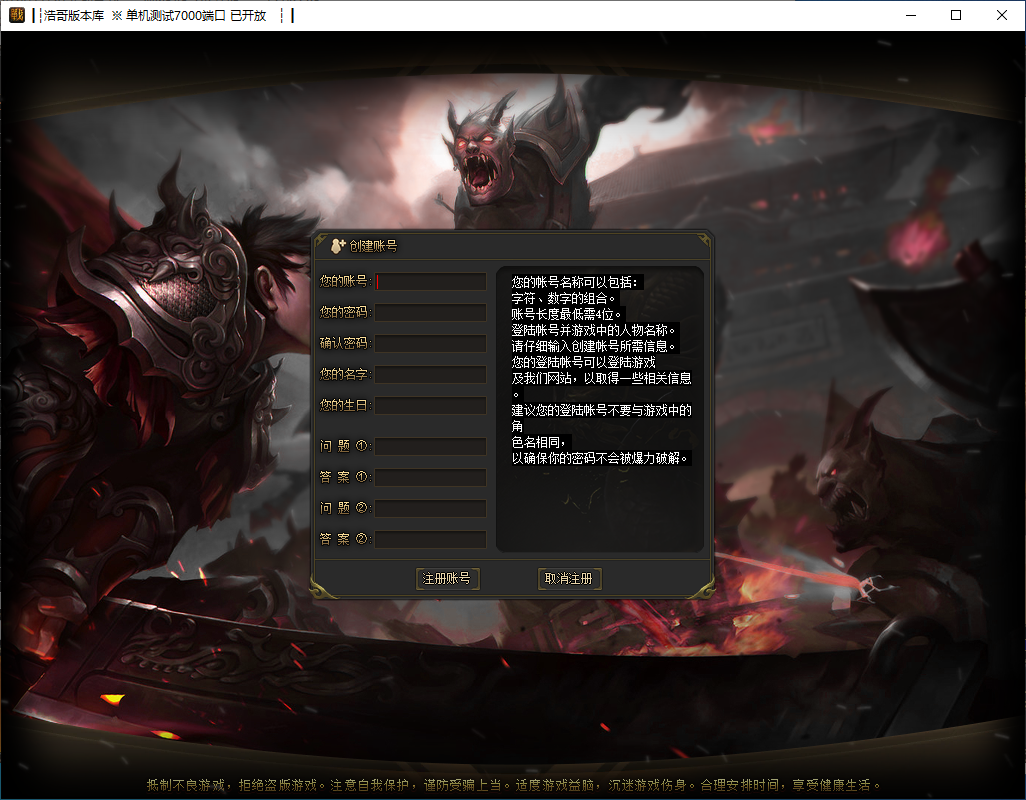The image size is (1026, 800).
Task: Click the 注册账号 register button
Action: click(x=448, y=578)
